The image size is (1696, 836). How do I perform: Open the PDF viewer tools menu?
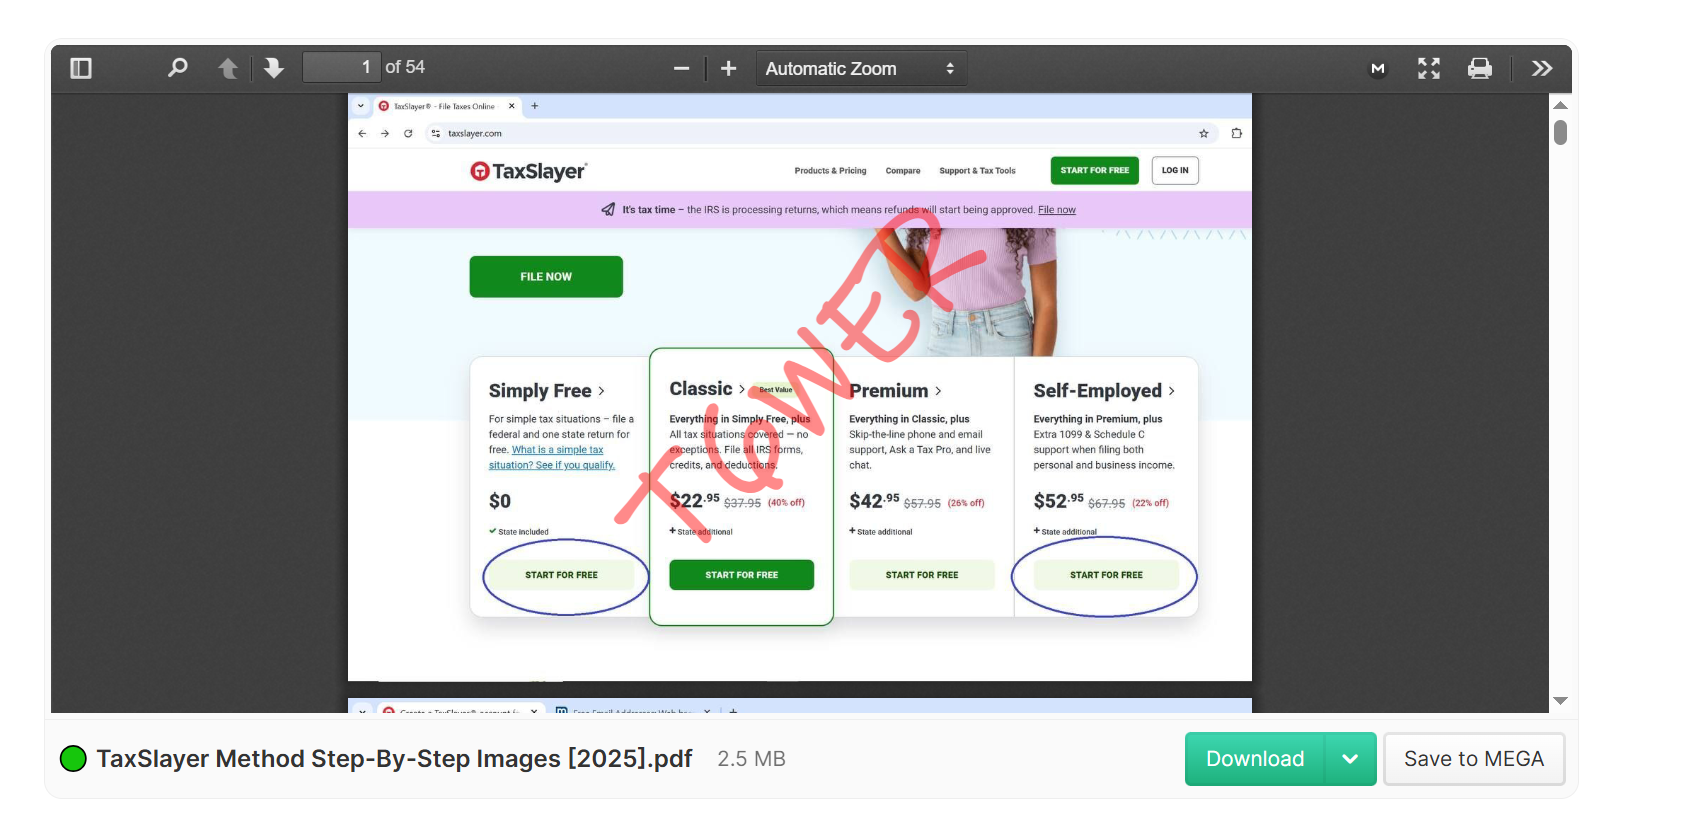click(1542, 68)
